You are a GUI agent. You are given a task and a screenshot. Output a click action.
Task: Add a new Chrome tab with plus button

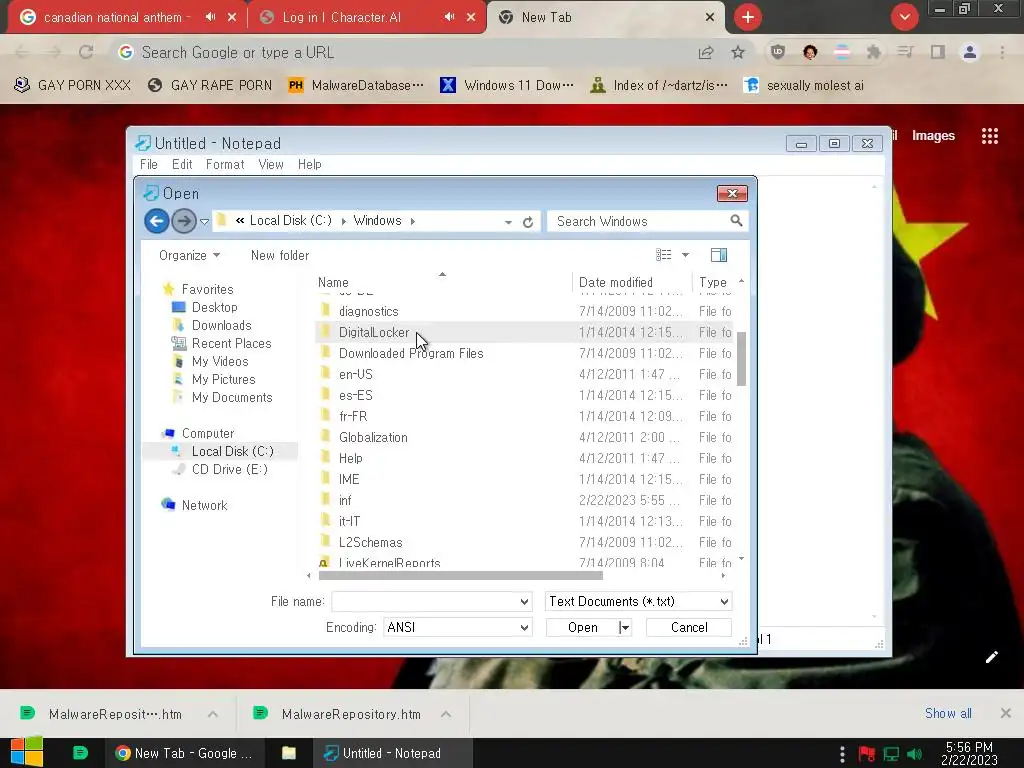pyautogui.click(x=748, y=17)
